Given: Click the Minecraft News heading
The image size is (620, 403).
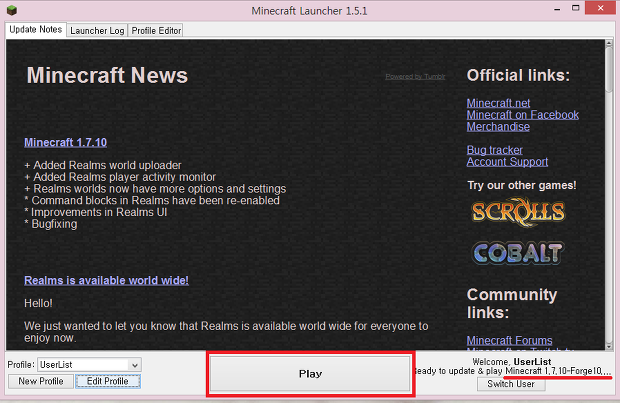Looking at the screenshot, I should coord(107,75).
